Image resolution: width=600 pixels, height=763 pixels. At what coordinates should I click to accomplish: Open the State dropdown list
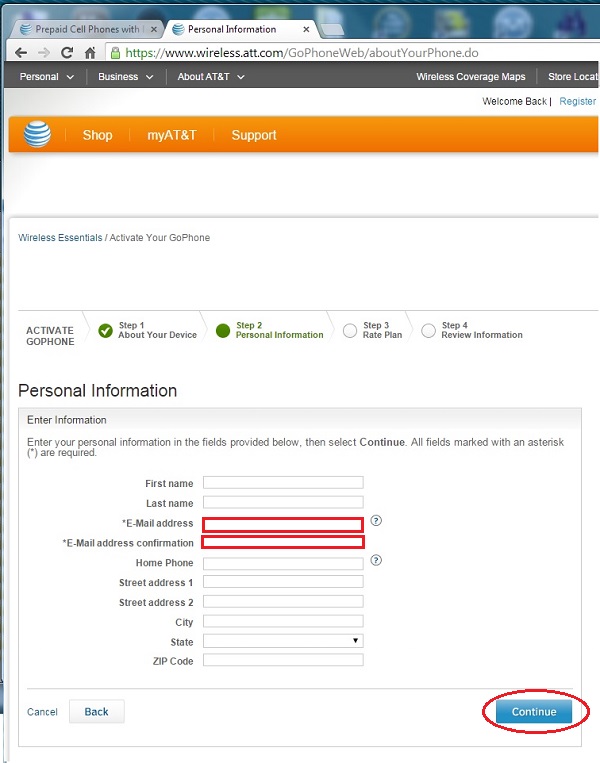tap(283, 641)
